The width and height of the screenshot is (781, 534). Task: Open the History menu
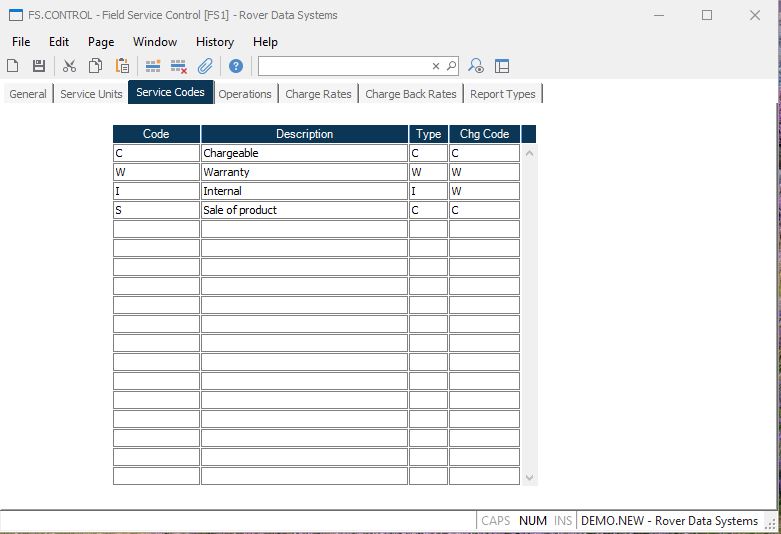pos(214,42)
